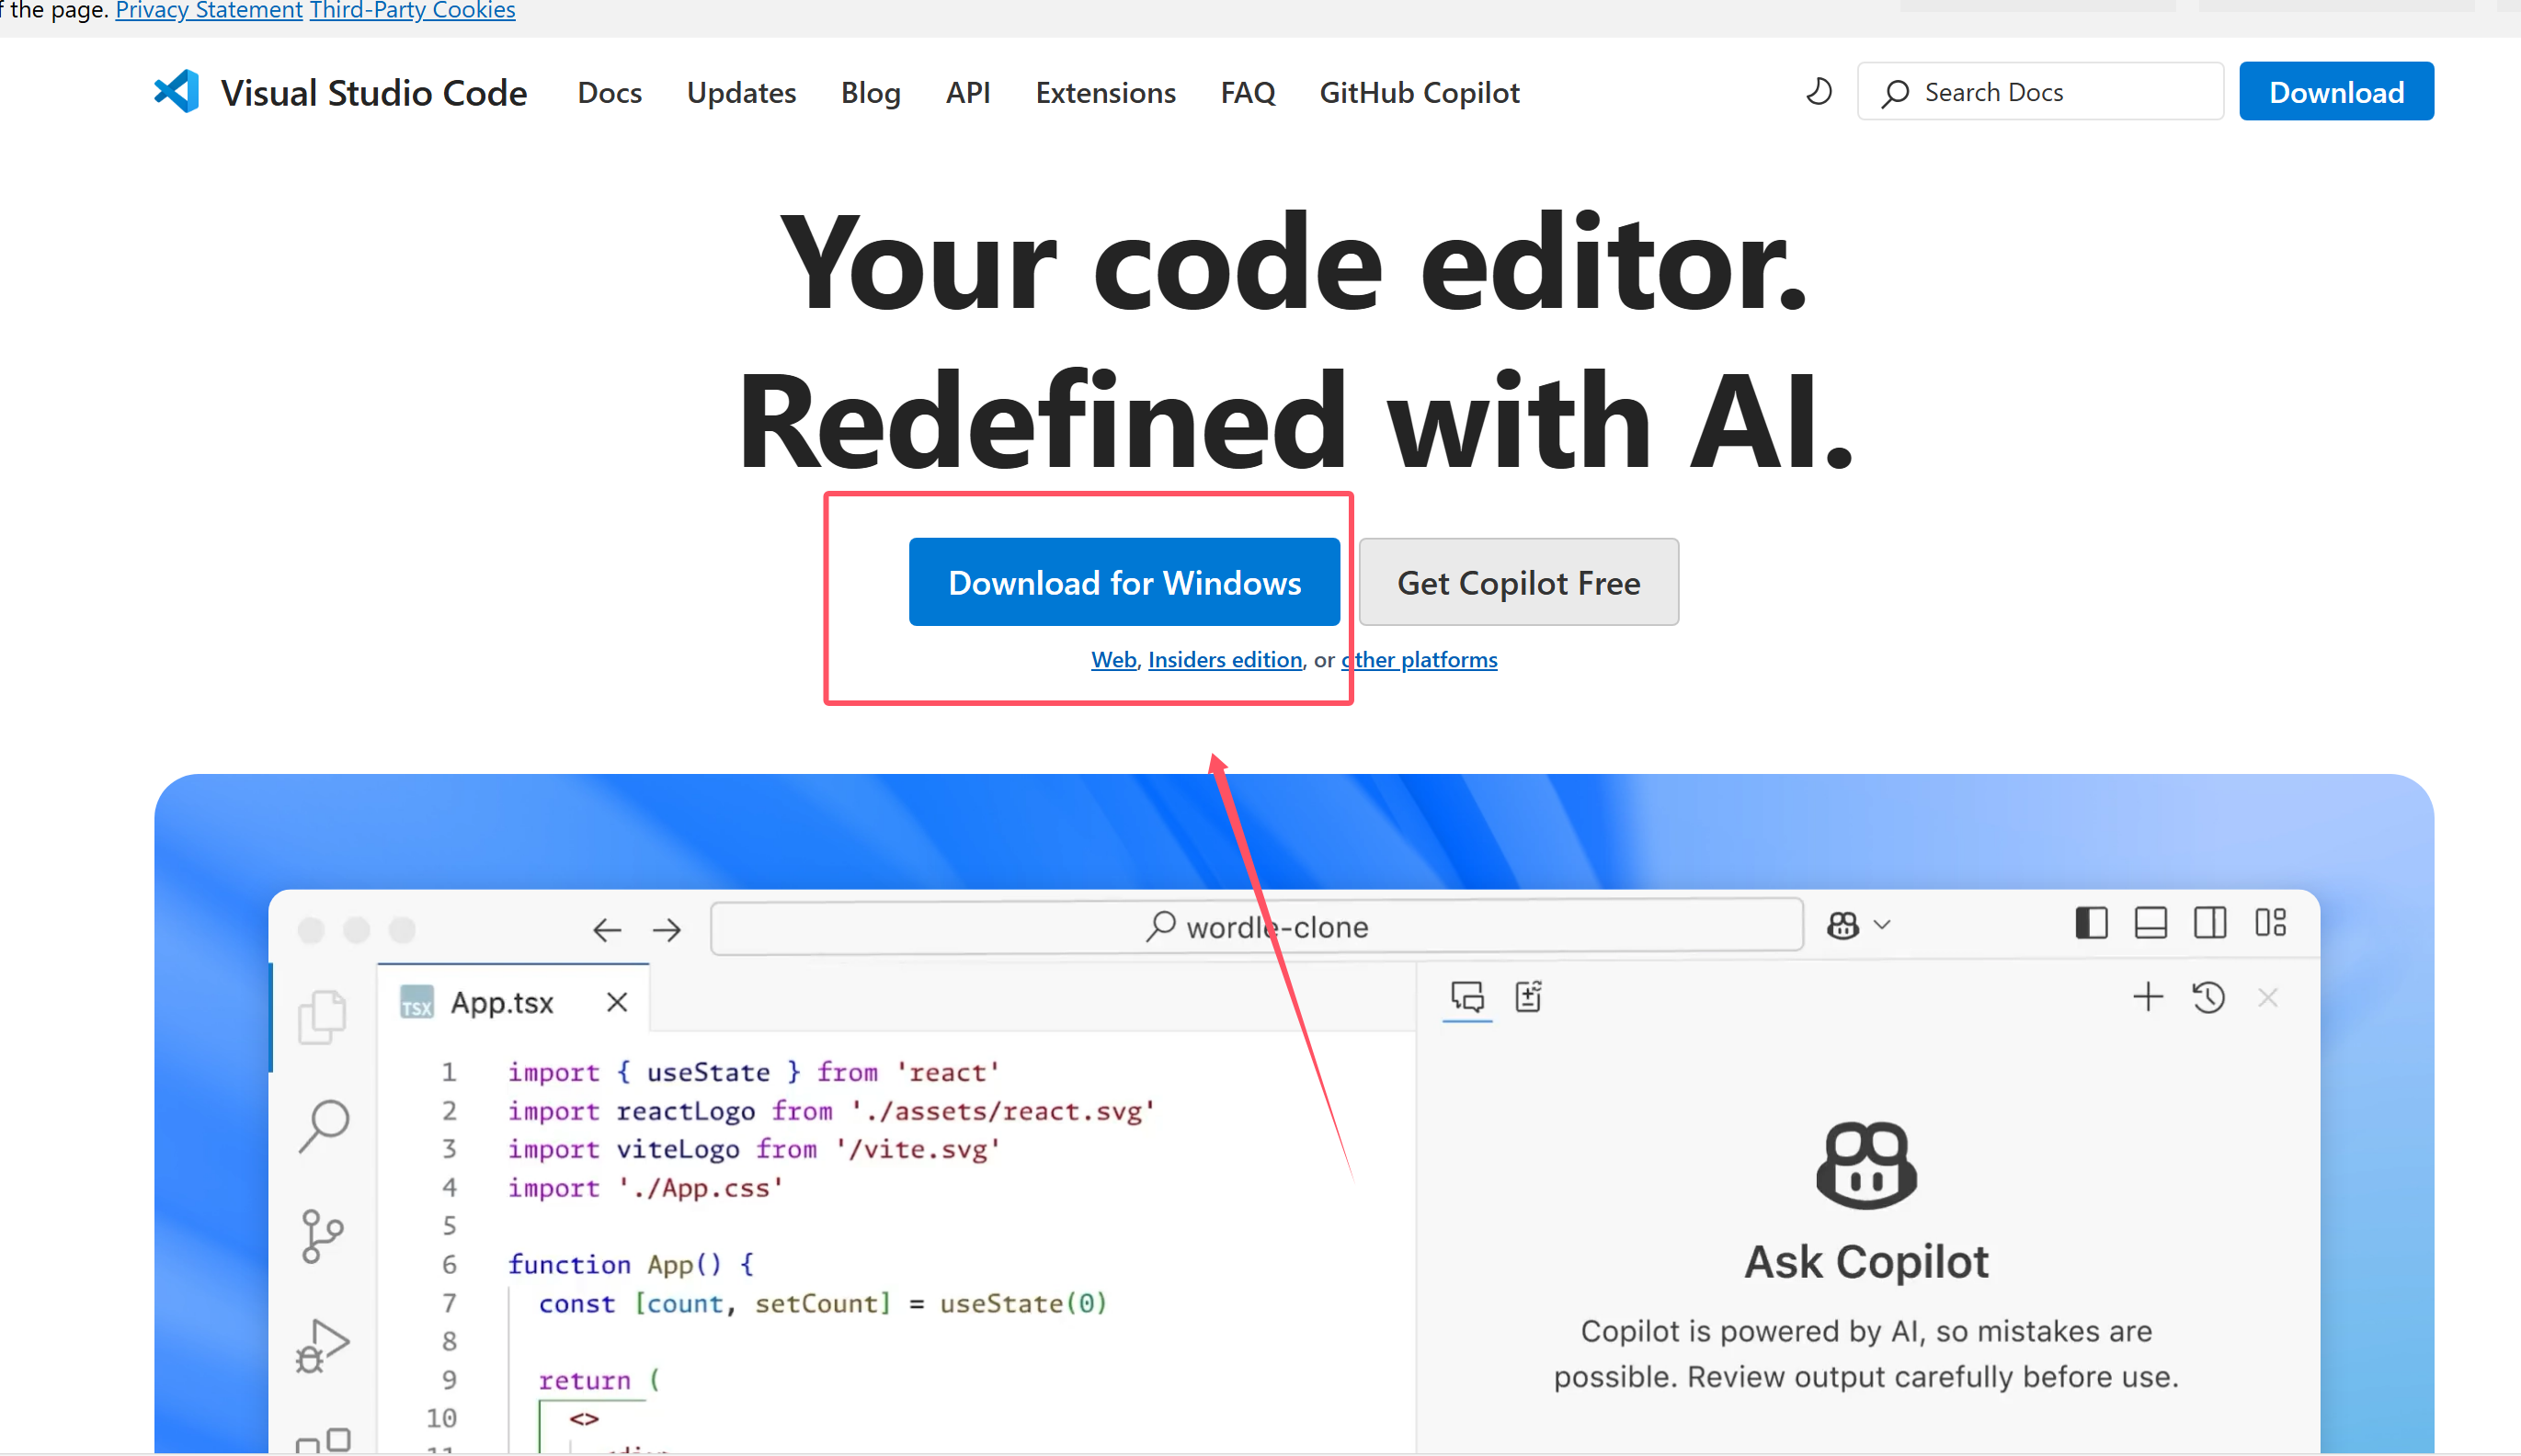Click the new chat plus icon

click(x=2147, y=997)
